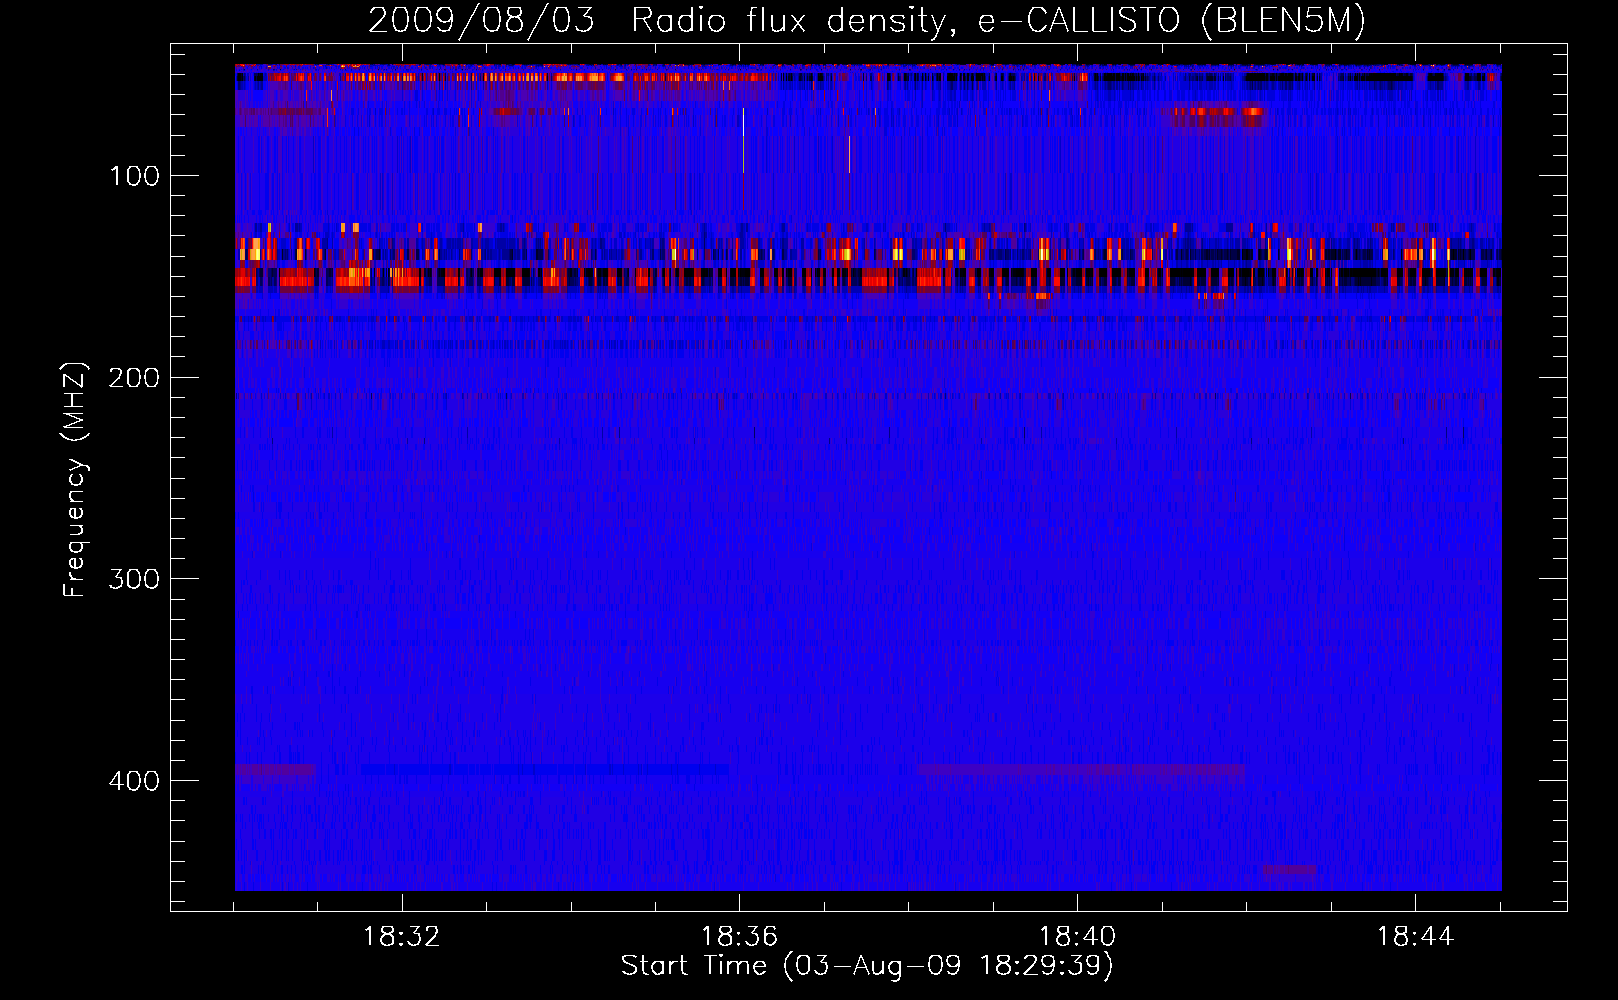
Task: Click the 300 frequency tick label
Action: point(134,579)
